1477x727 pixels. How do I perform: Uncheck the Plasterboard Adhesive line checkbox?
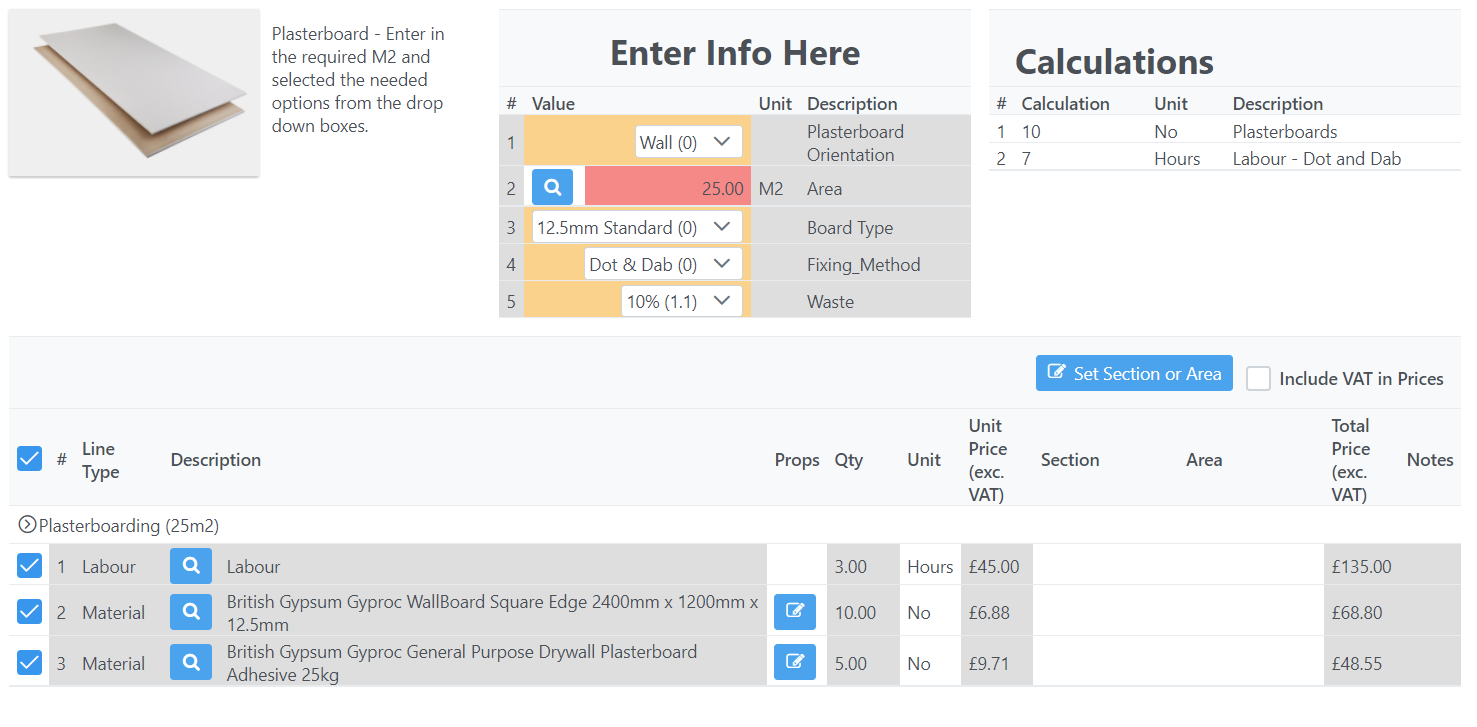tap(30, 662)
